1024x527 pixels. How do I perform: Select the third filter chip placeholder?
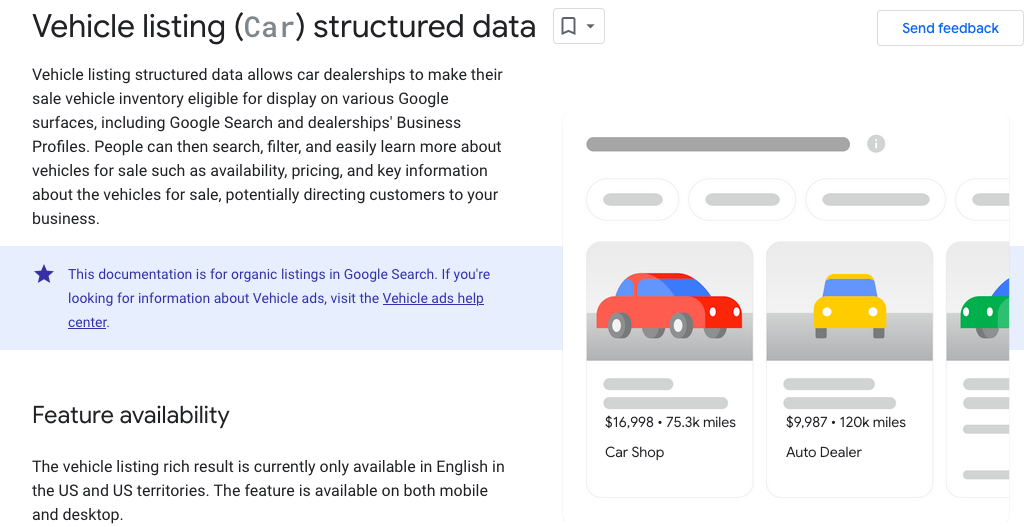875,200
